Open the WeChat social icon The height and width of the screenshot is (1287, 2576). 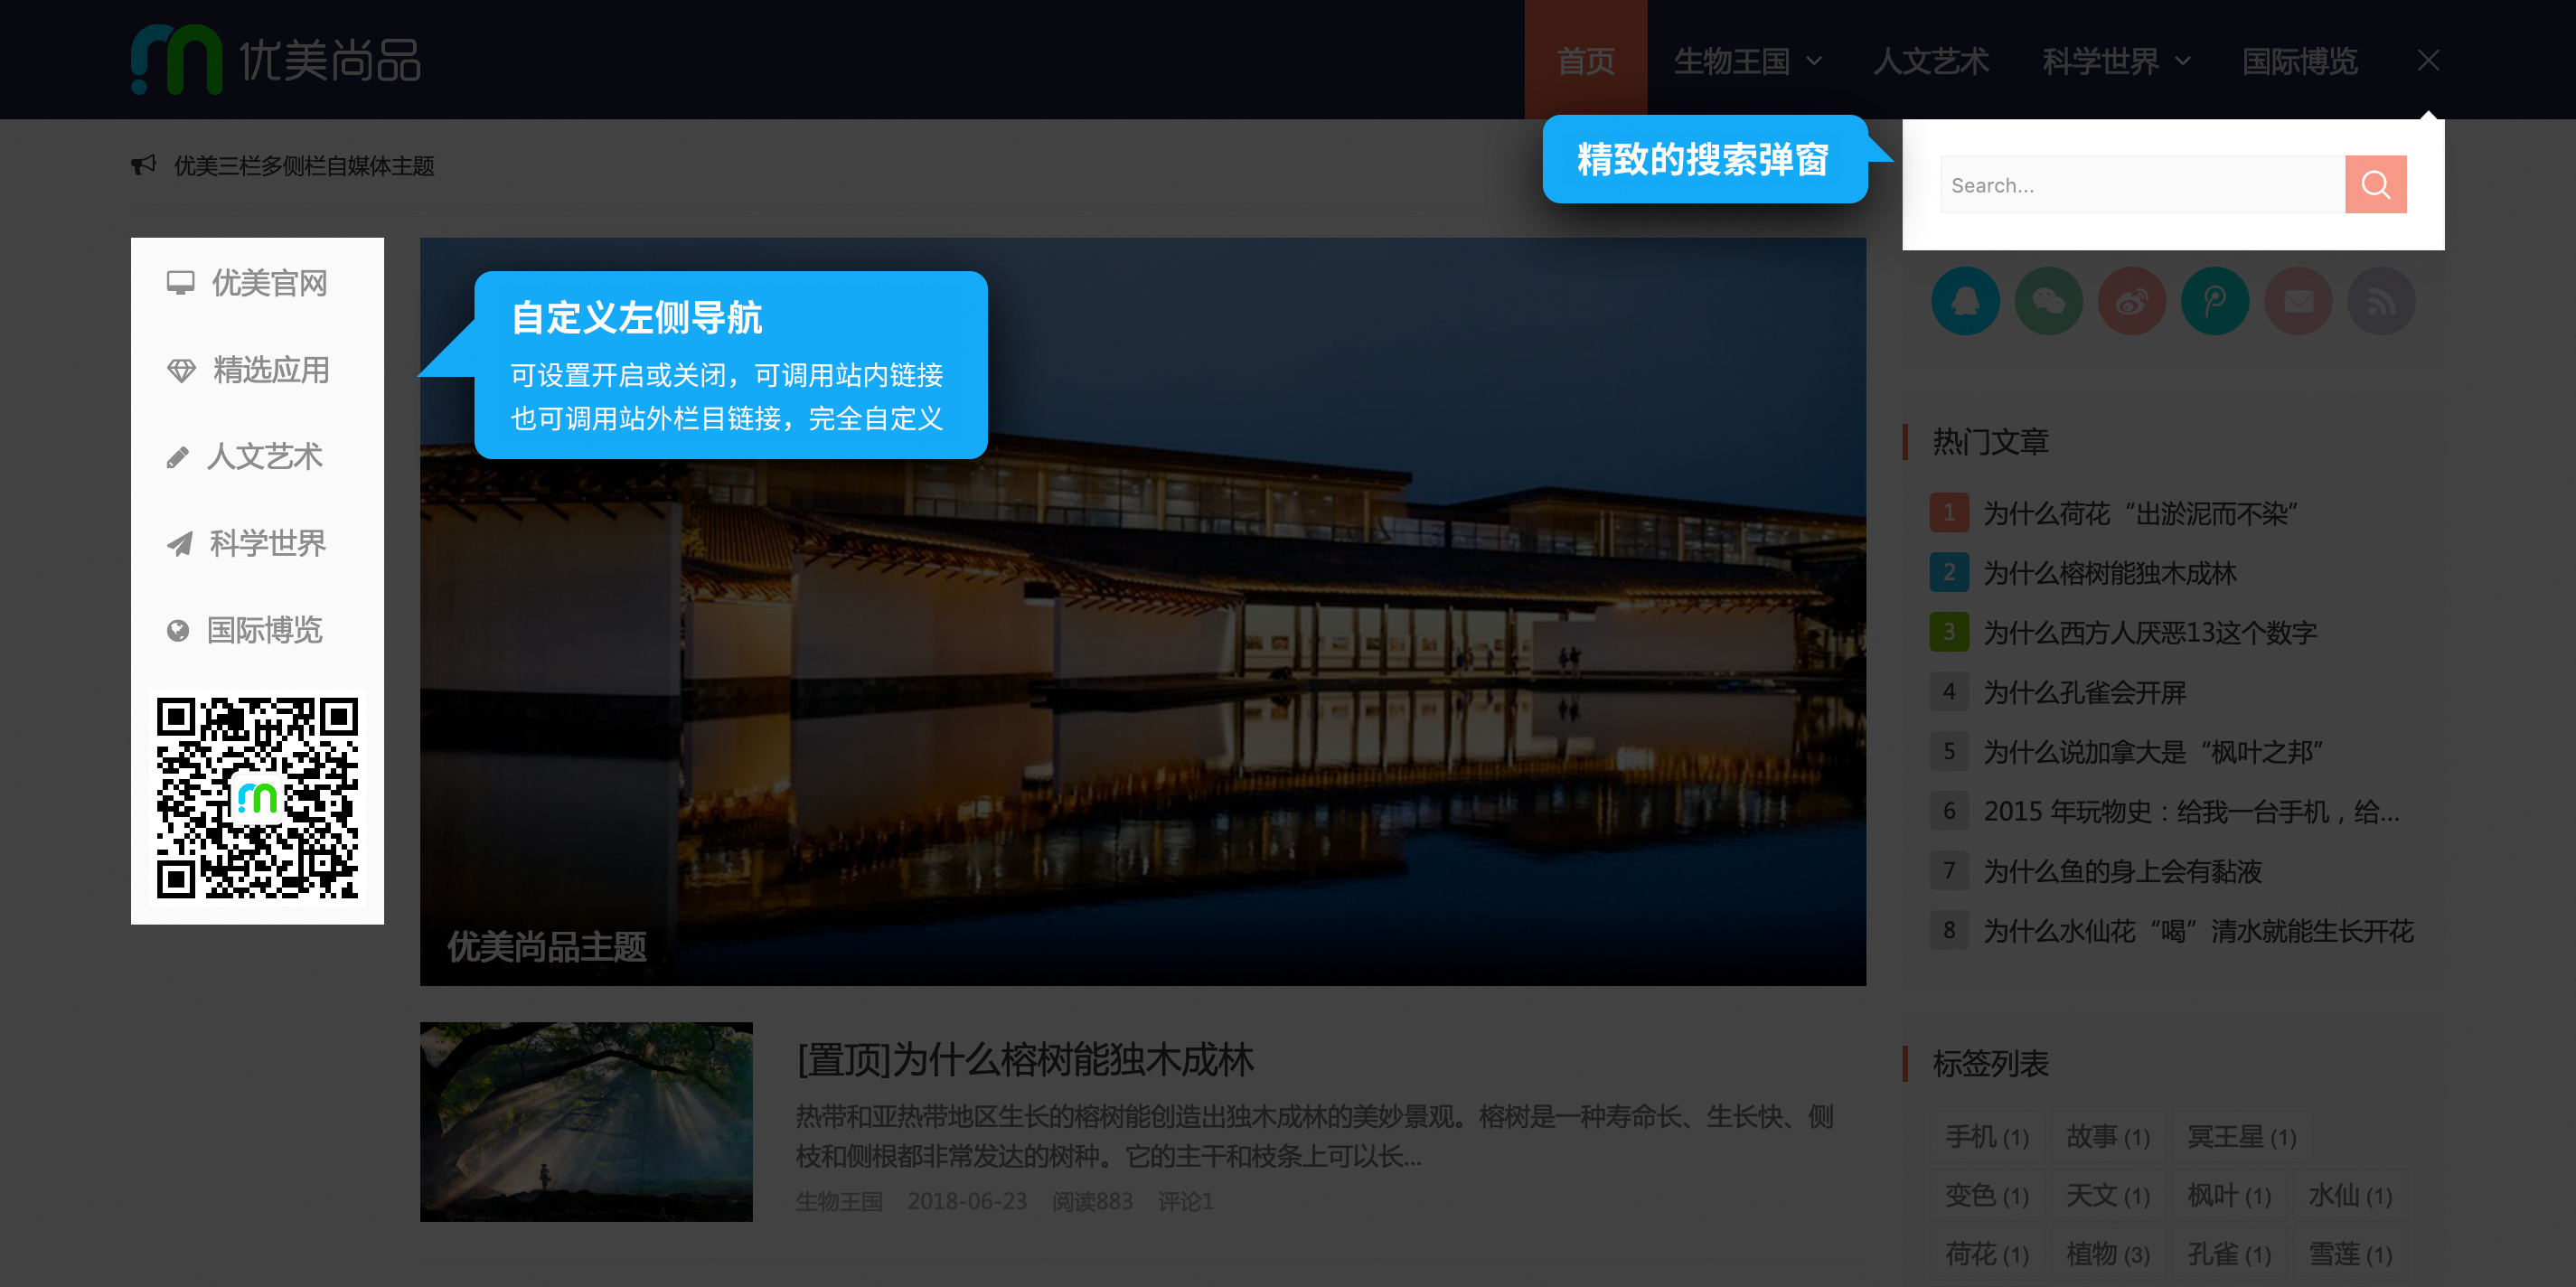(2048, 300)
